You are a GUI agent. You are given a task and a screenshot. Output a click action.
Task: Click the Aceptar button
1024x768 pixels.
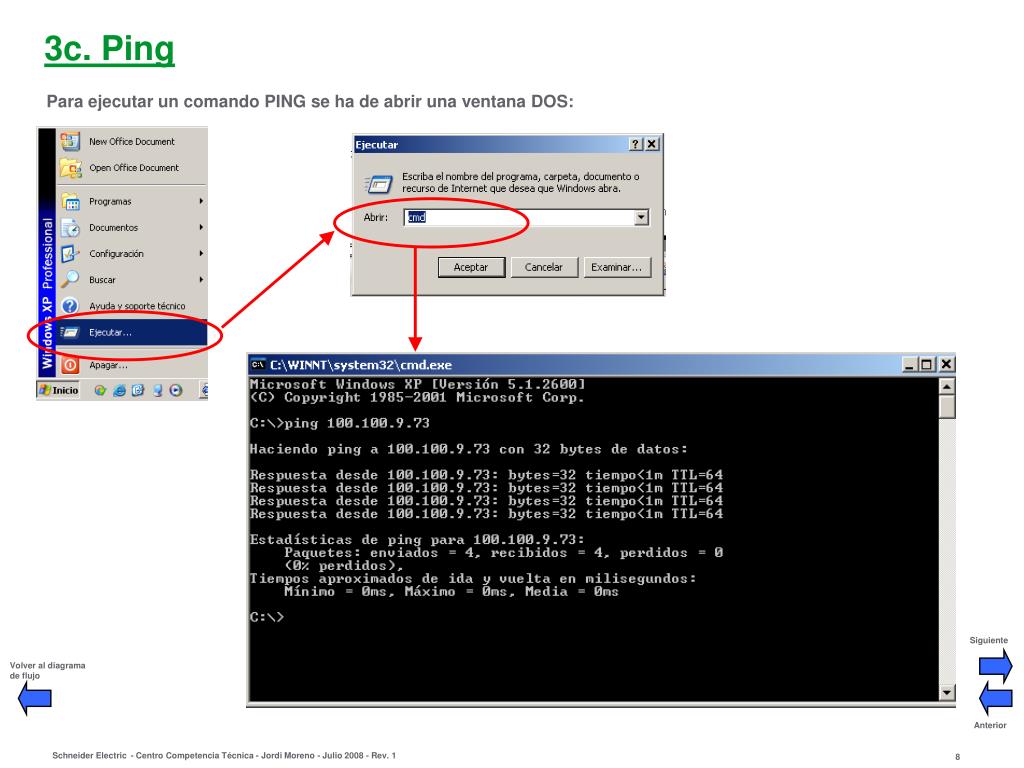[471, 267]
